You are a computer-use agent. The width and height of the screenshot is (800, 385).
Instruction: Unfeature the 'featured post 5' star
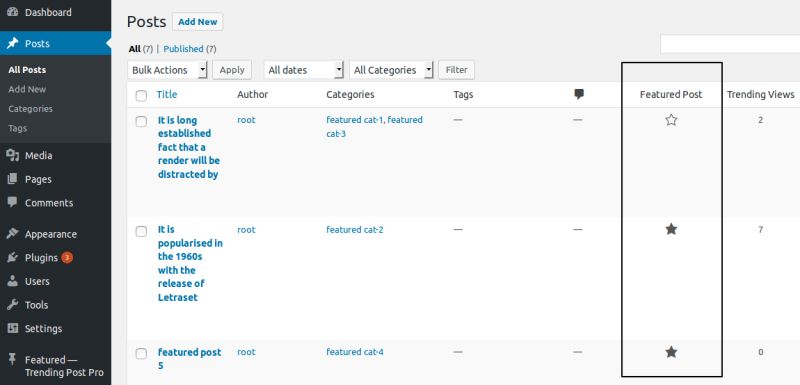[x=671, y=352]
